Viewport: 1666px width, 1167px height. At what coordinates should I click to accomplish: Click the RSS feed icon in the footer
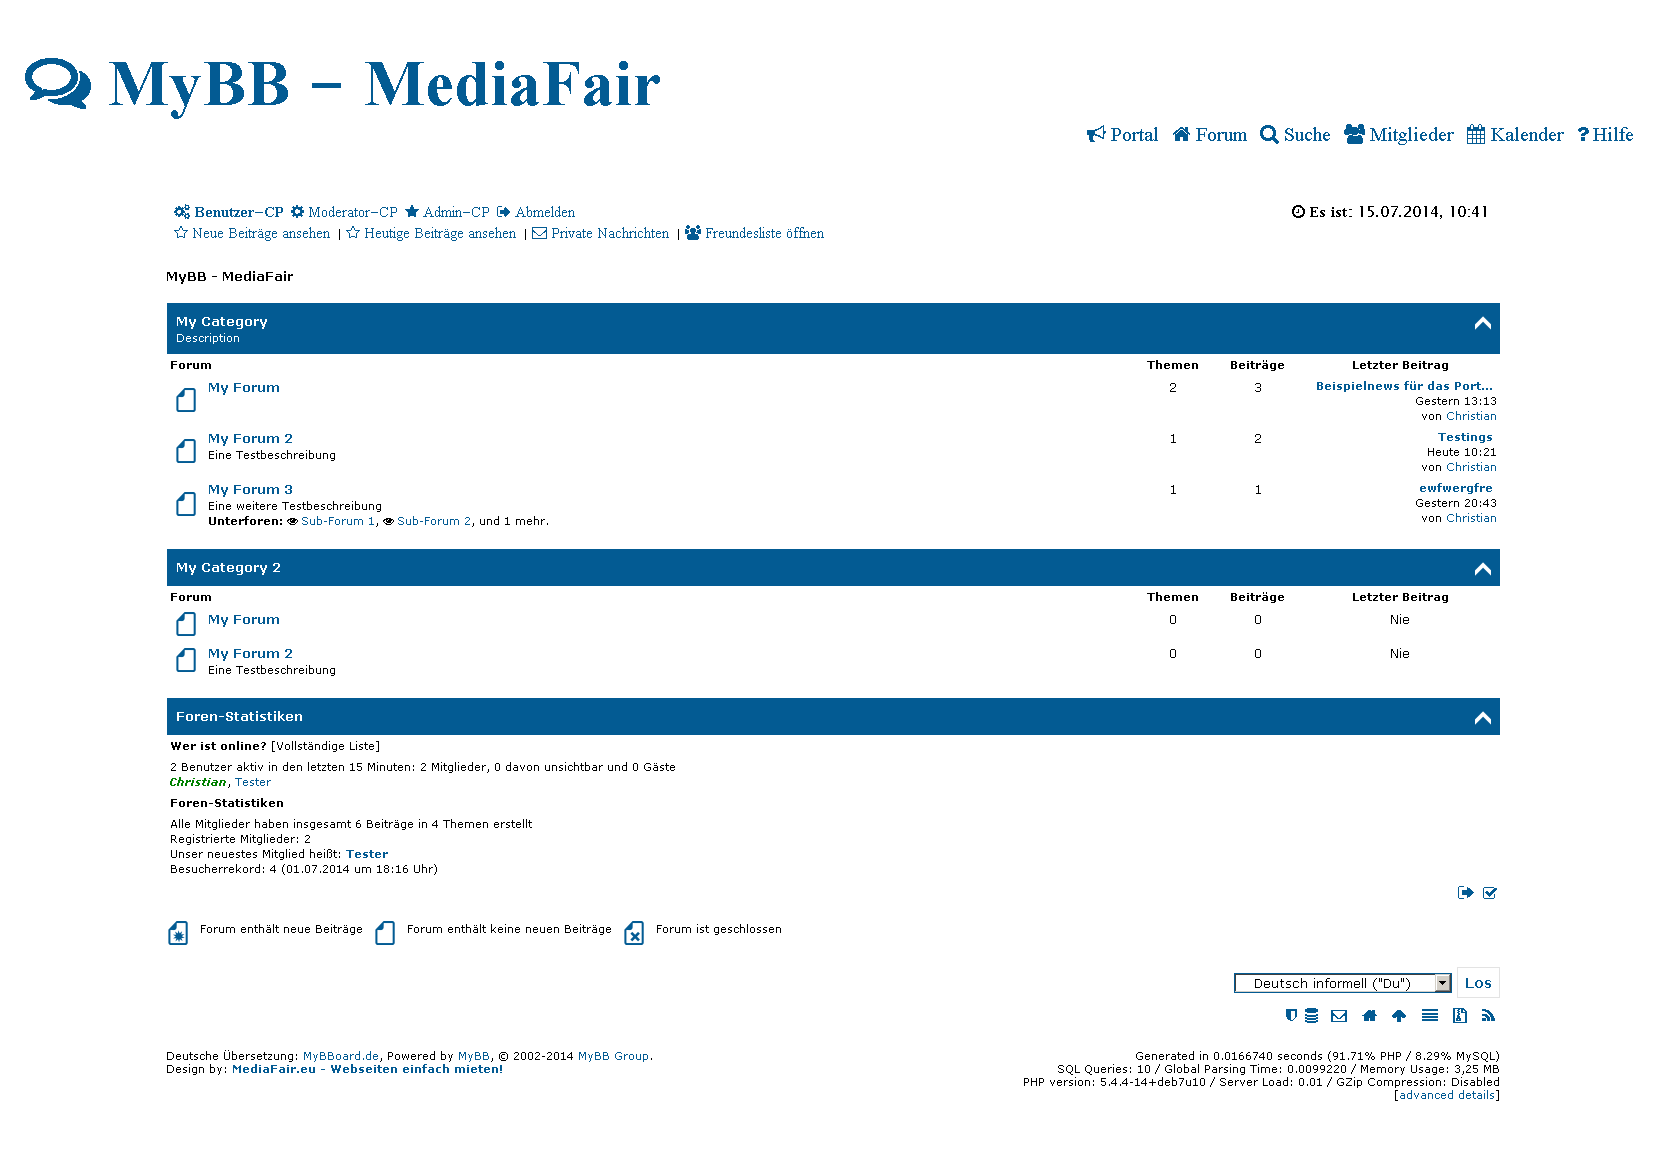click(x=1488, y=1016)
